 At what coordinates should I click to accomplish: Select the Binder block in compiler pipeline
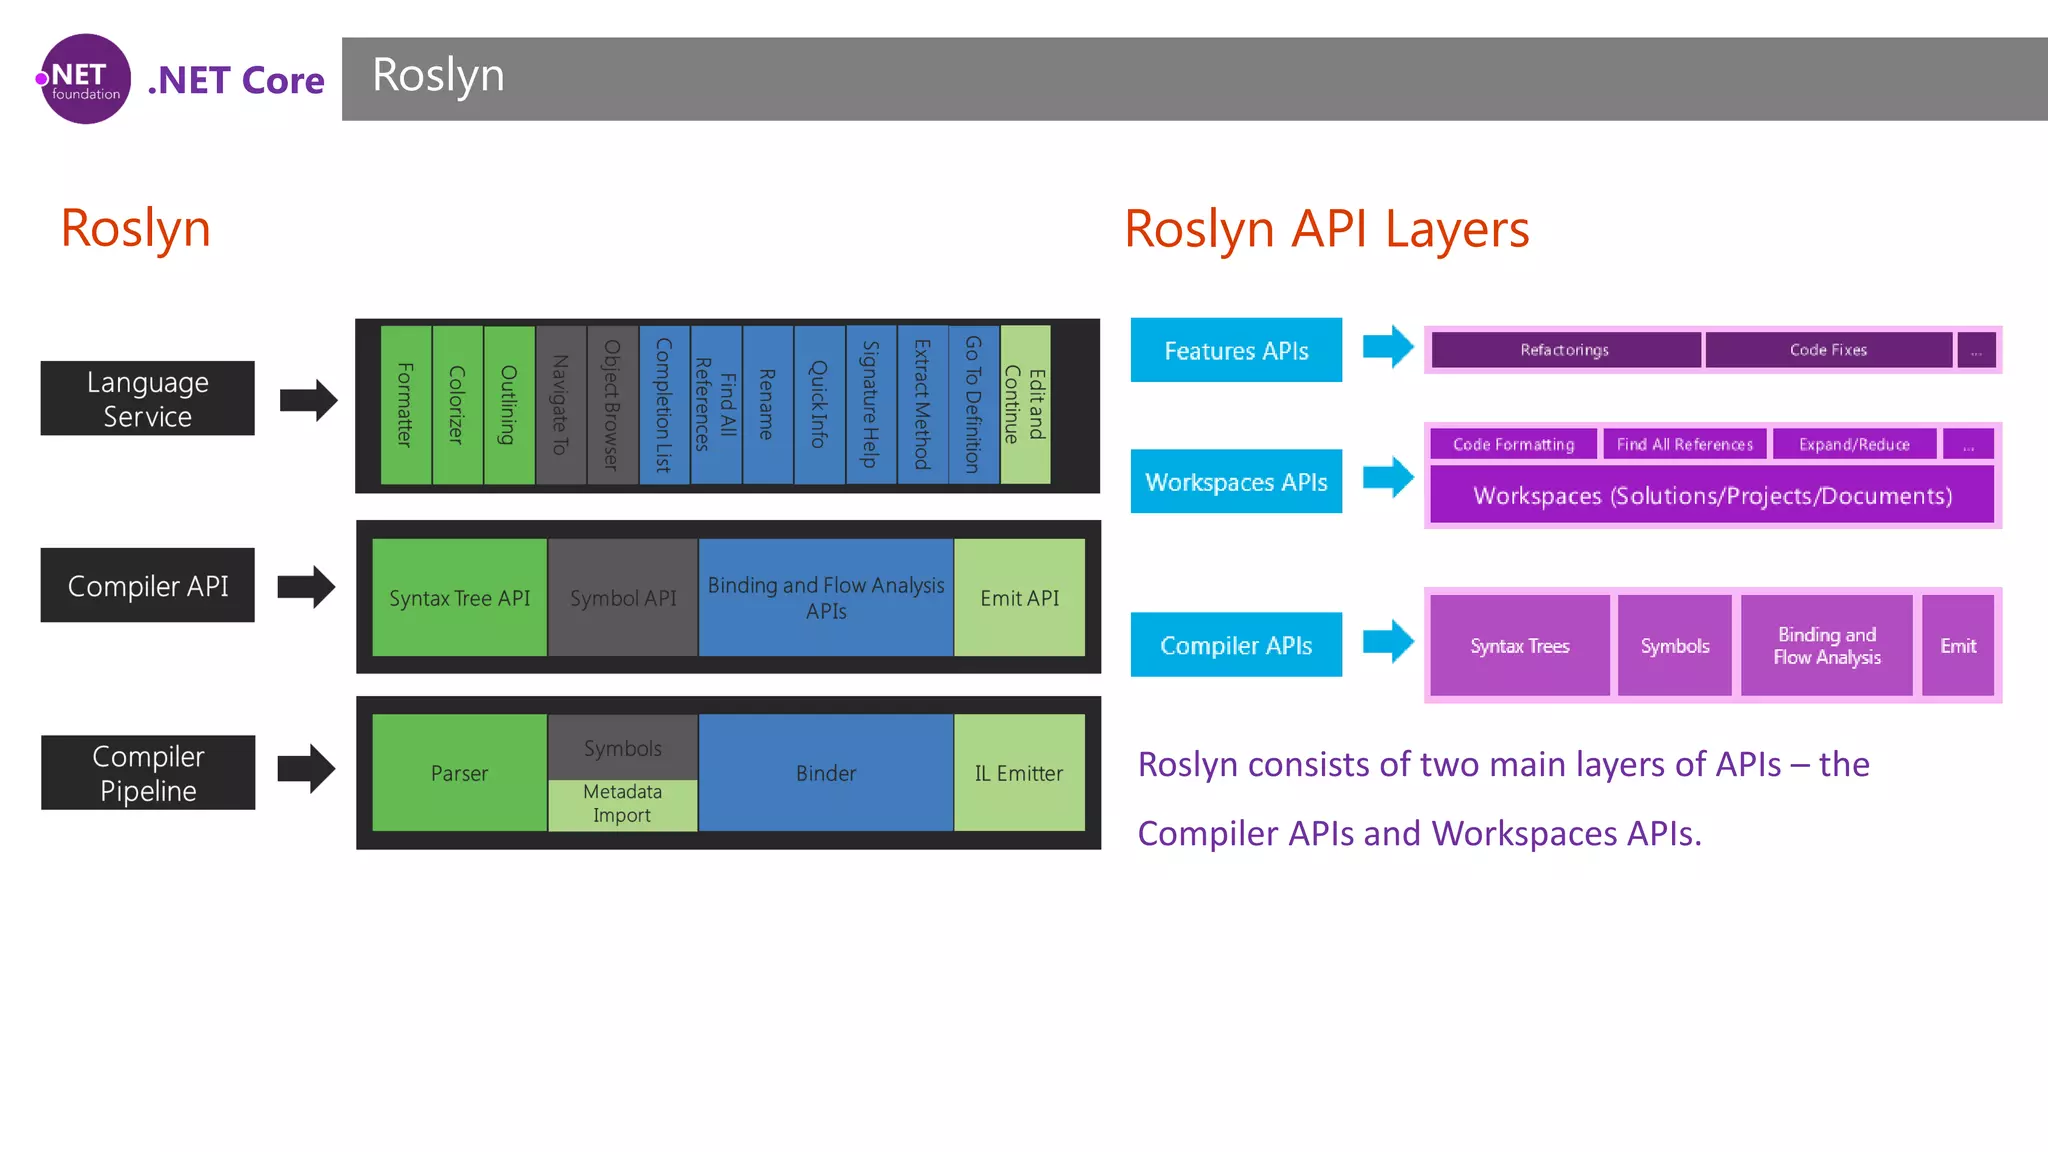[x=826, y=773]
